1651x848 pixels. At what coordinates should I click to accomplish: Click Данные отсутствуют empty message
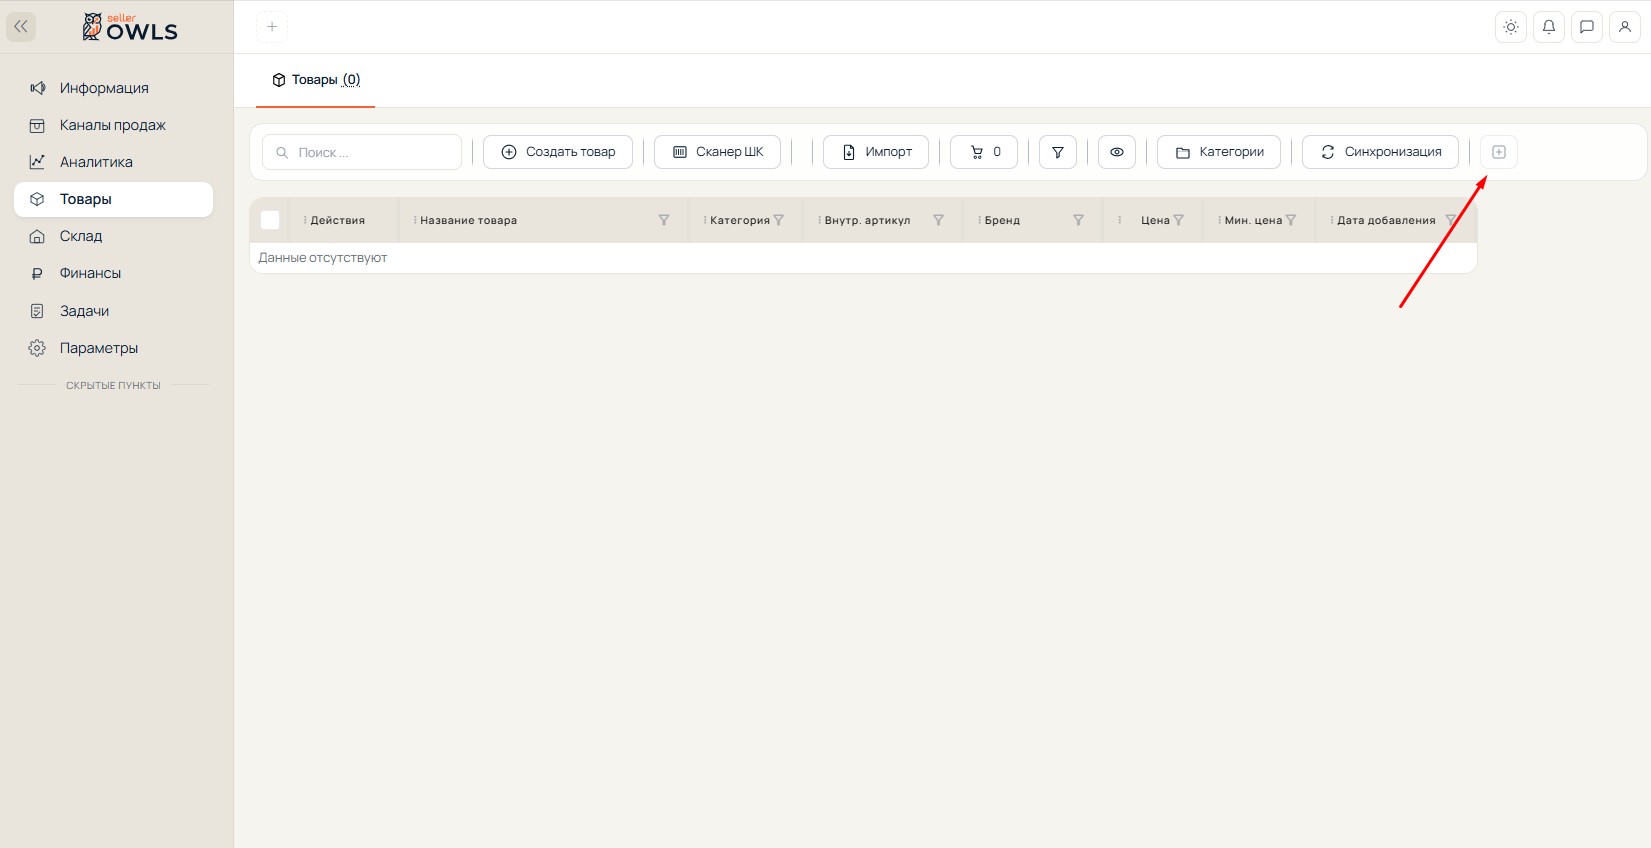(x=323, y=258)
